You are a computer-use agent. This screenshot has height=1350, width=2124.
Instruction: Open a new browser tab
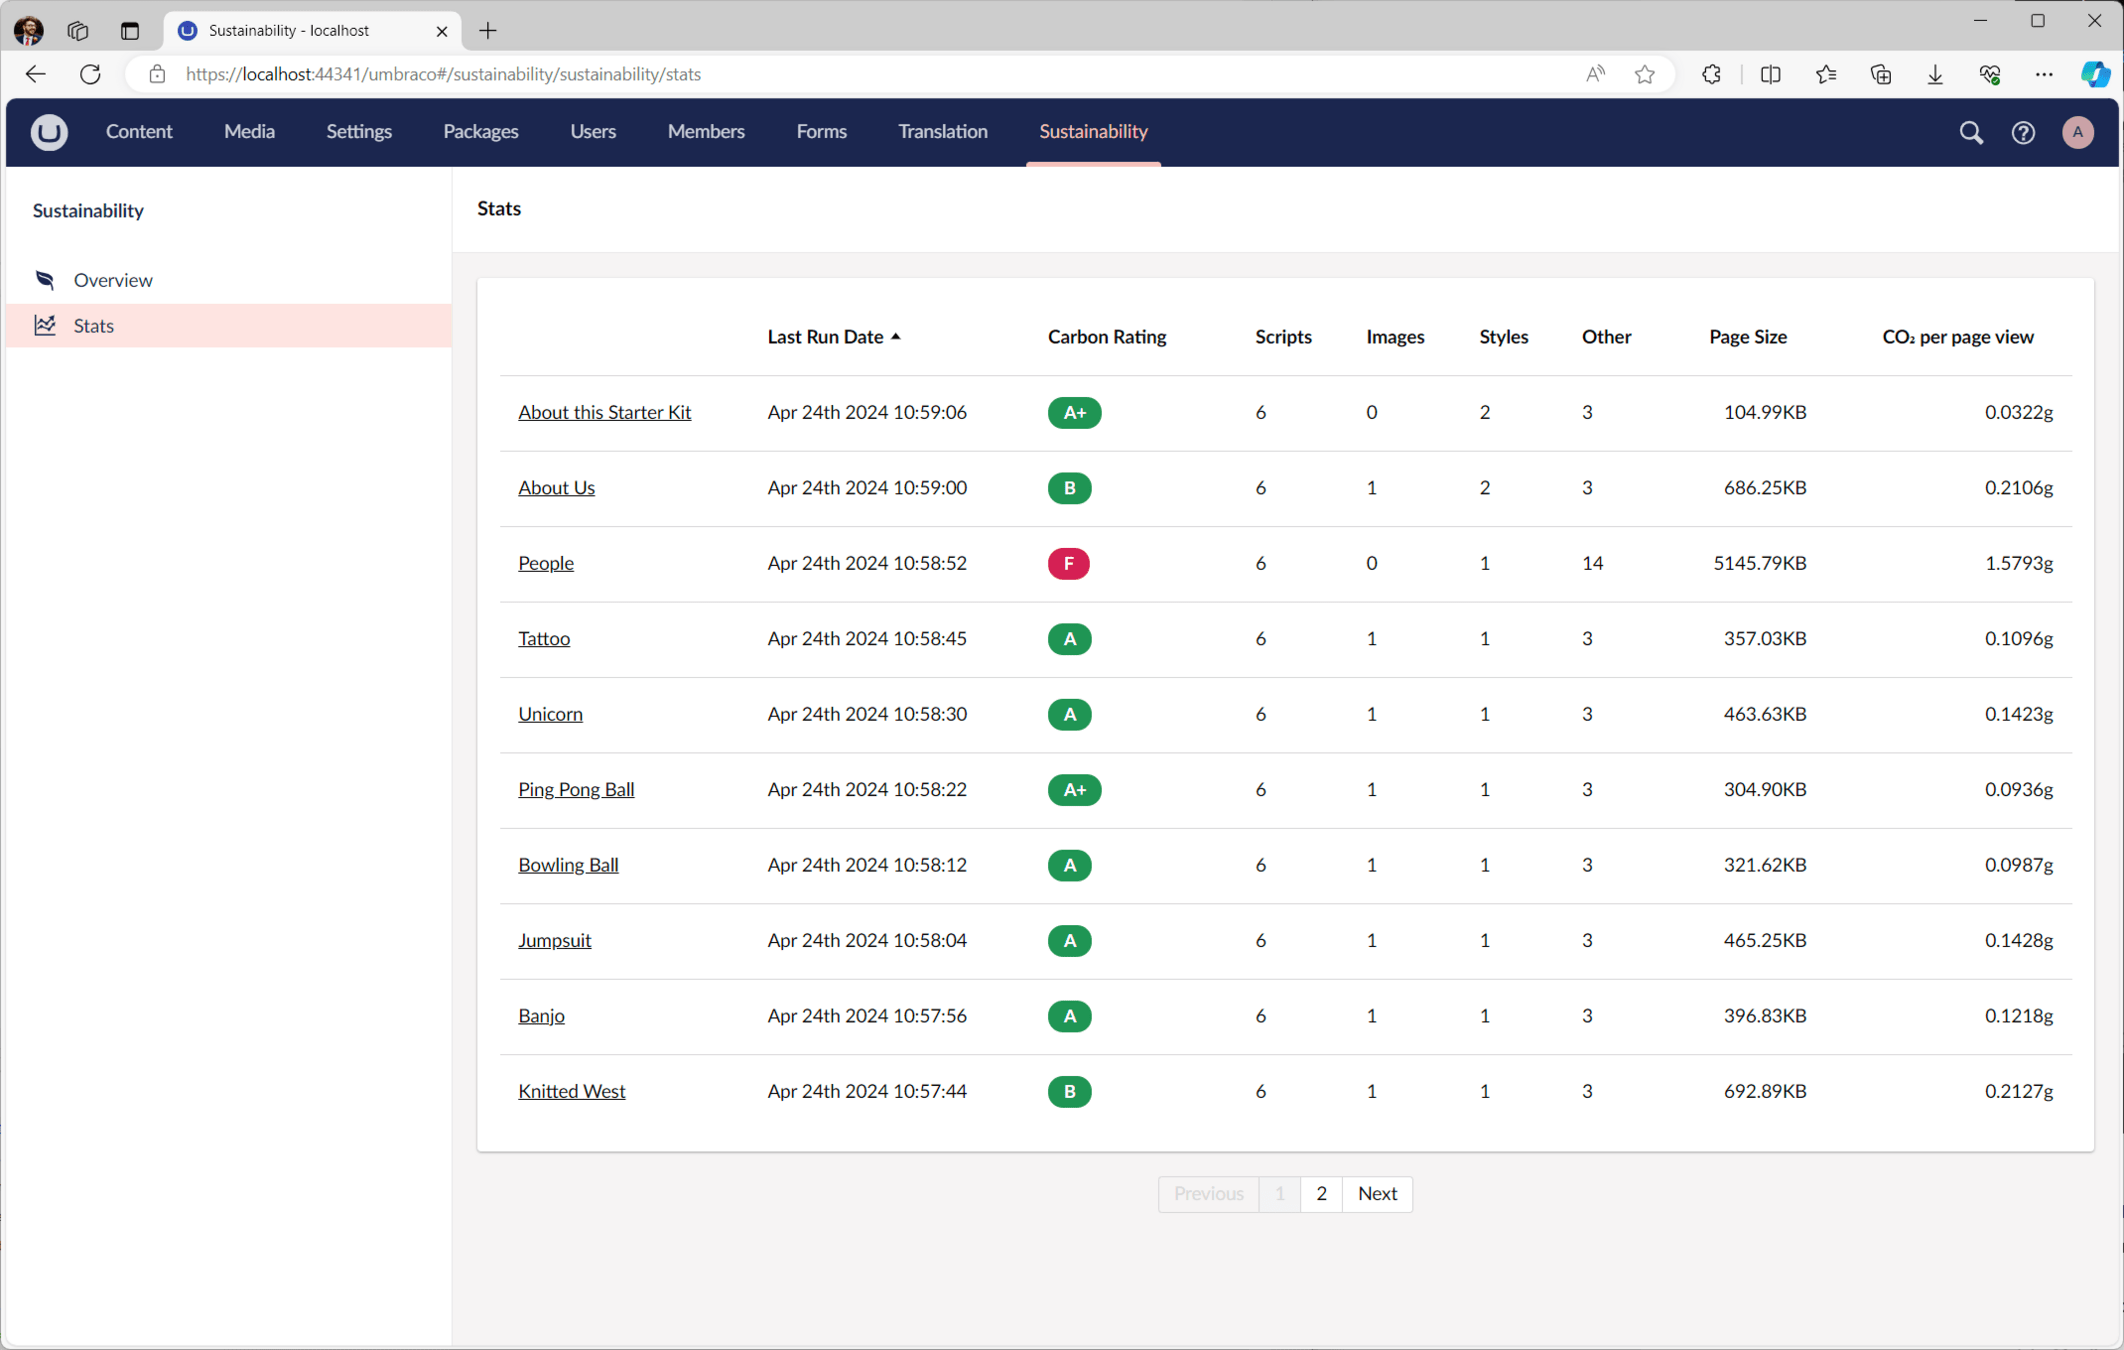[x=487, y=30]
